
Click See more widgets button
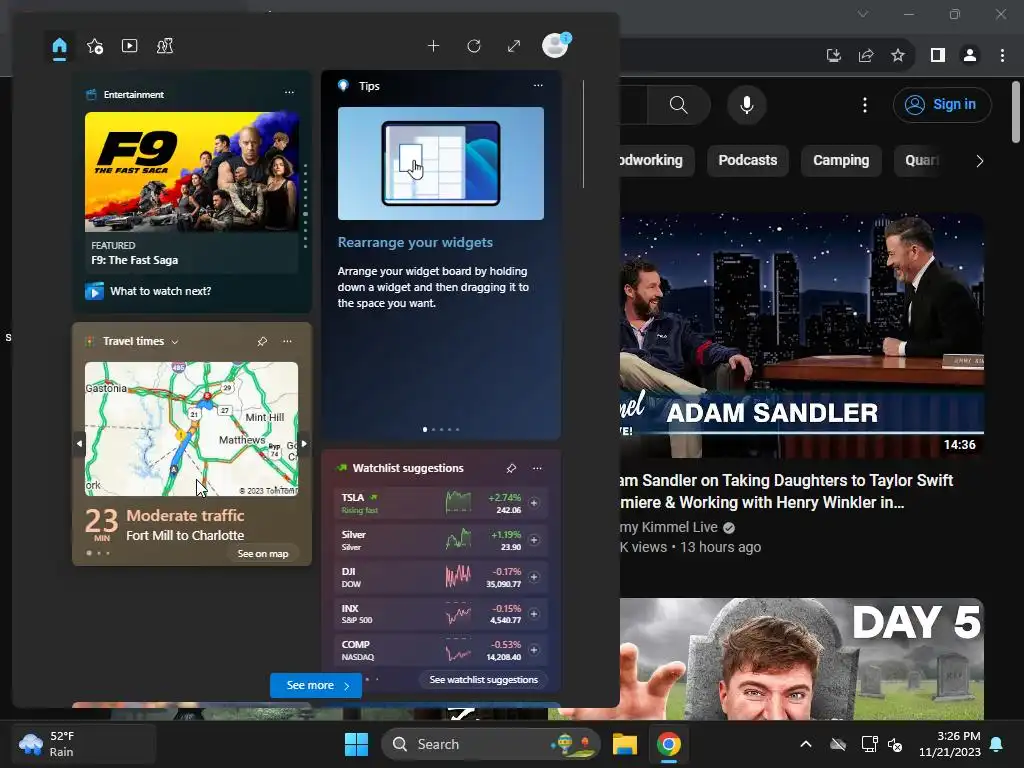pyautogui.click(x=316, y=685)
